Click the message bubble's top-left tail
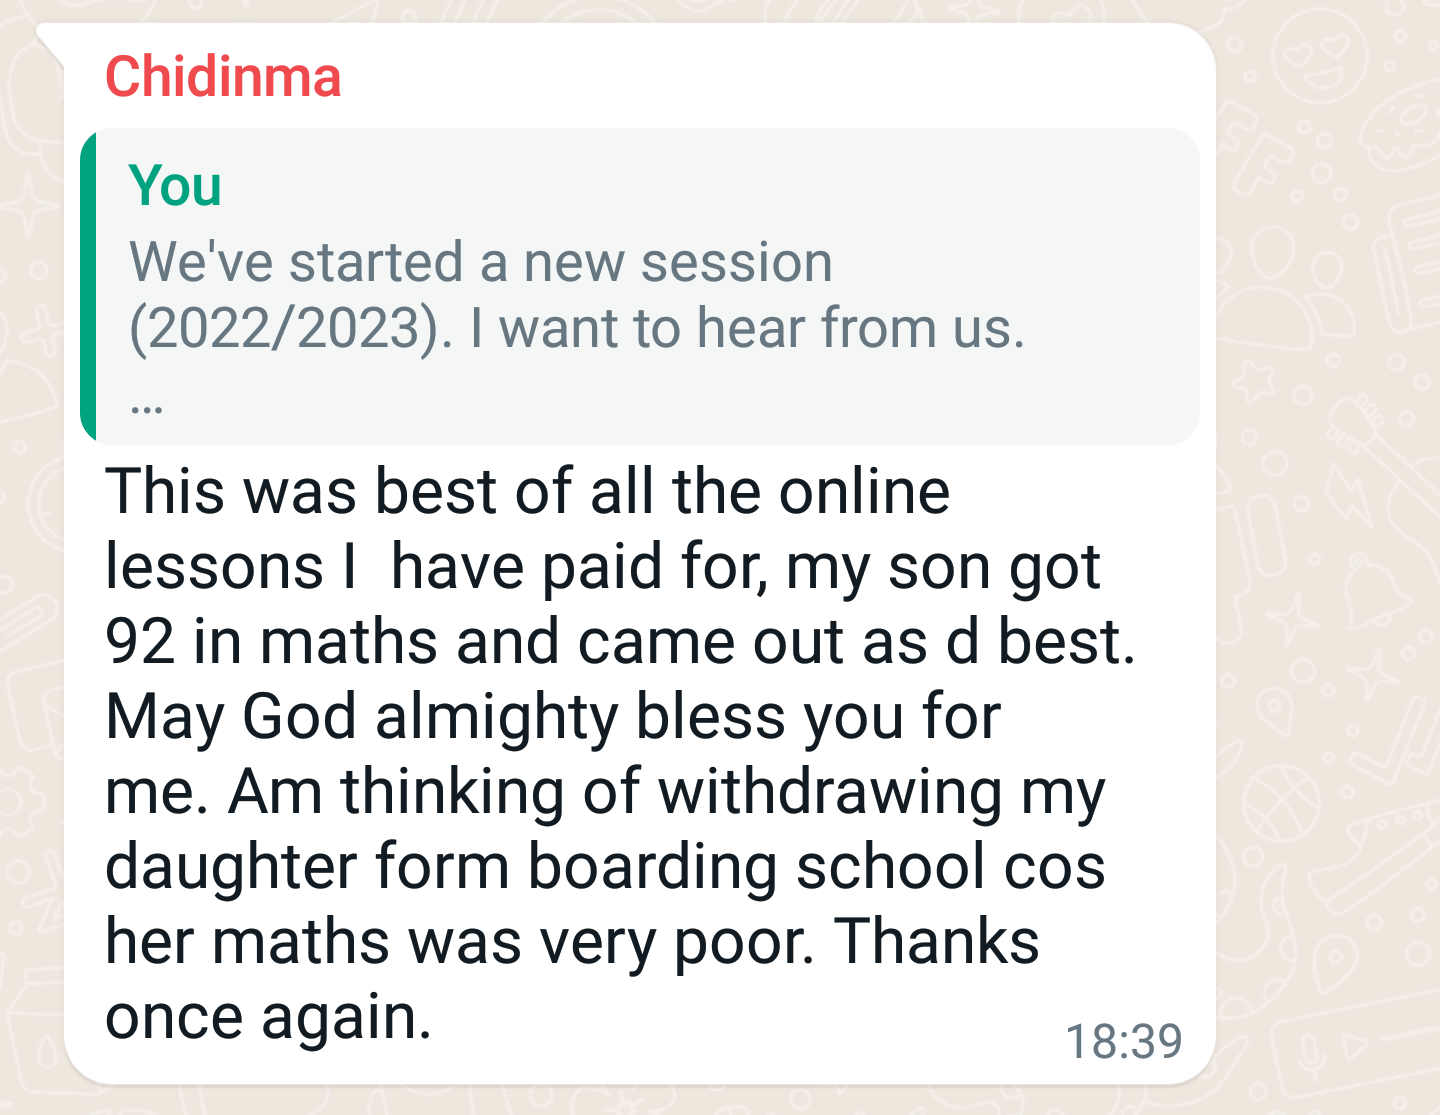1440x1115 pixels. (50, 38)
